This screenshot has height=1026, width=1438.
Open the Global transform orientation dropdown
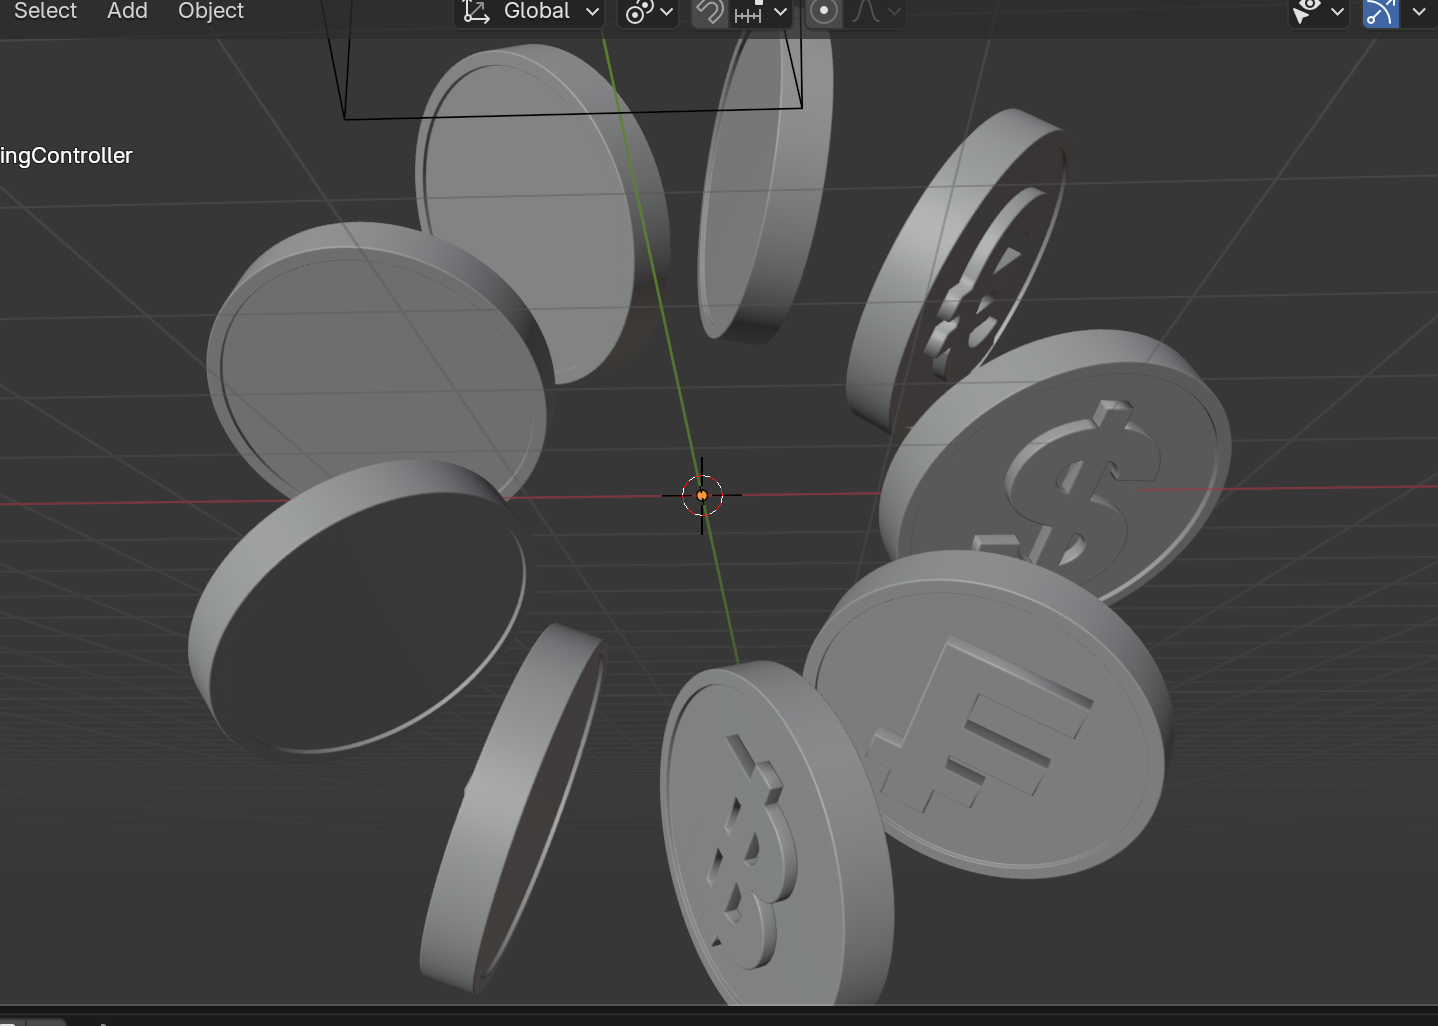tap(531, 12)
